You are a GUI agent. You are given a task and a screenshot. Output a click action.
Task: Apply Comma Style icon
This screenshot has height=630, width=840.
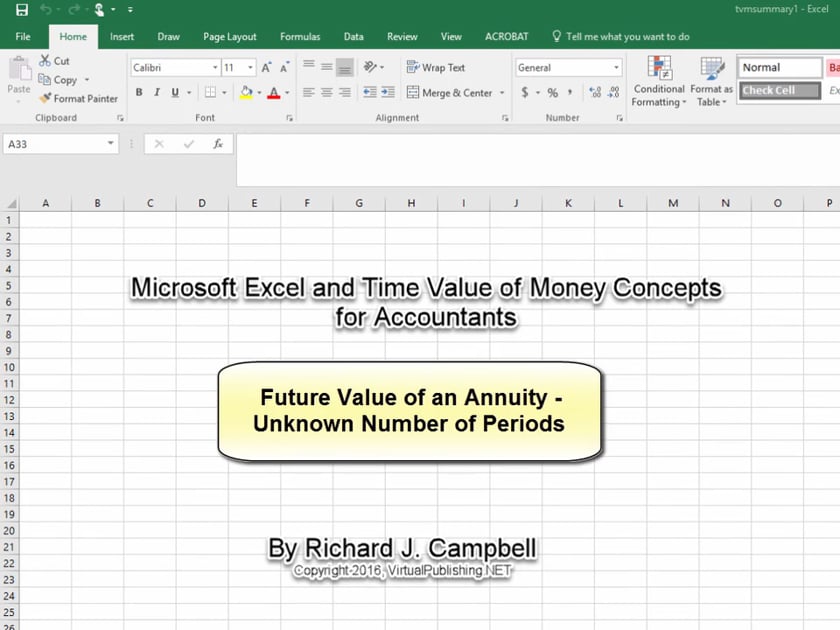[570, 92]
